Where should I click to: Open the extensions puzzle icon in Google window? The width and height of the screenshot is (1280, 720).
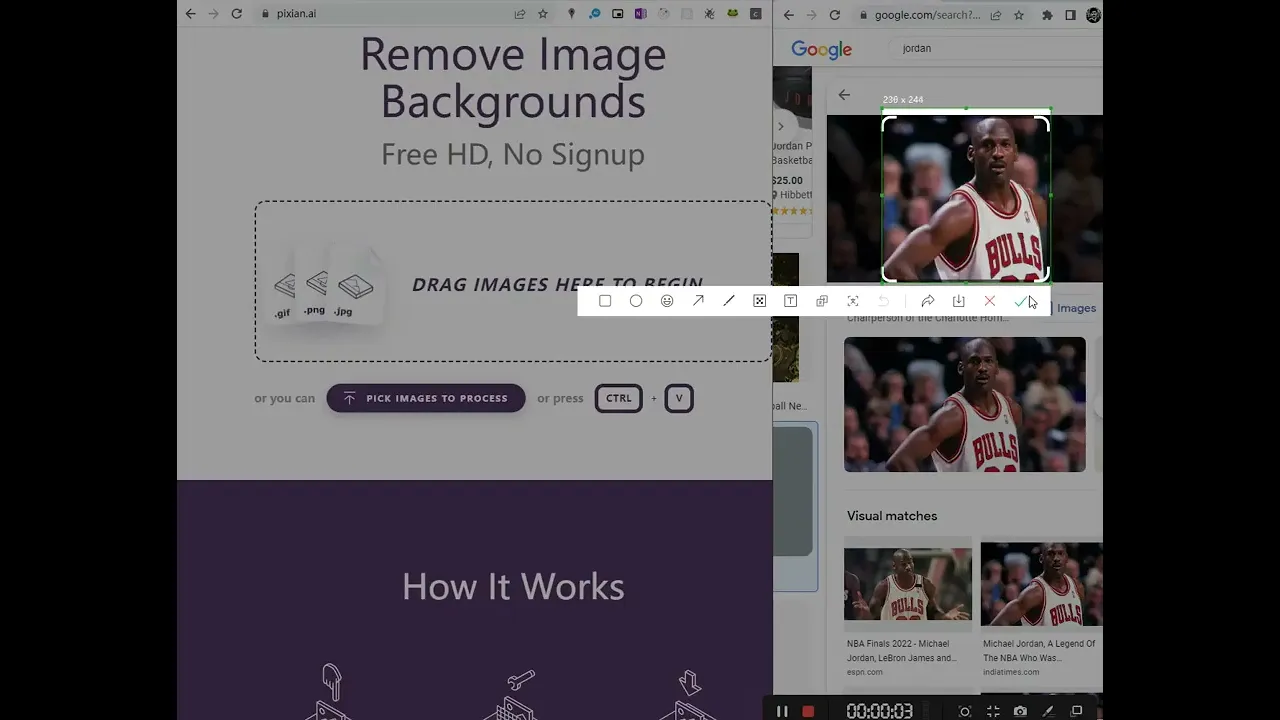1047,15
